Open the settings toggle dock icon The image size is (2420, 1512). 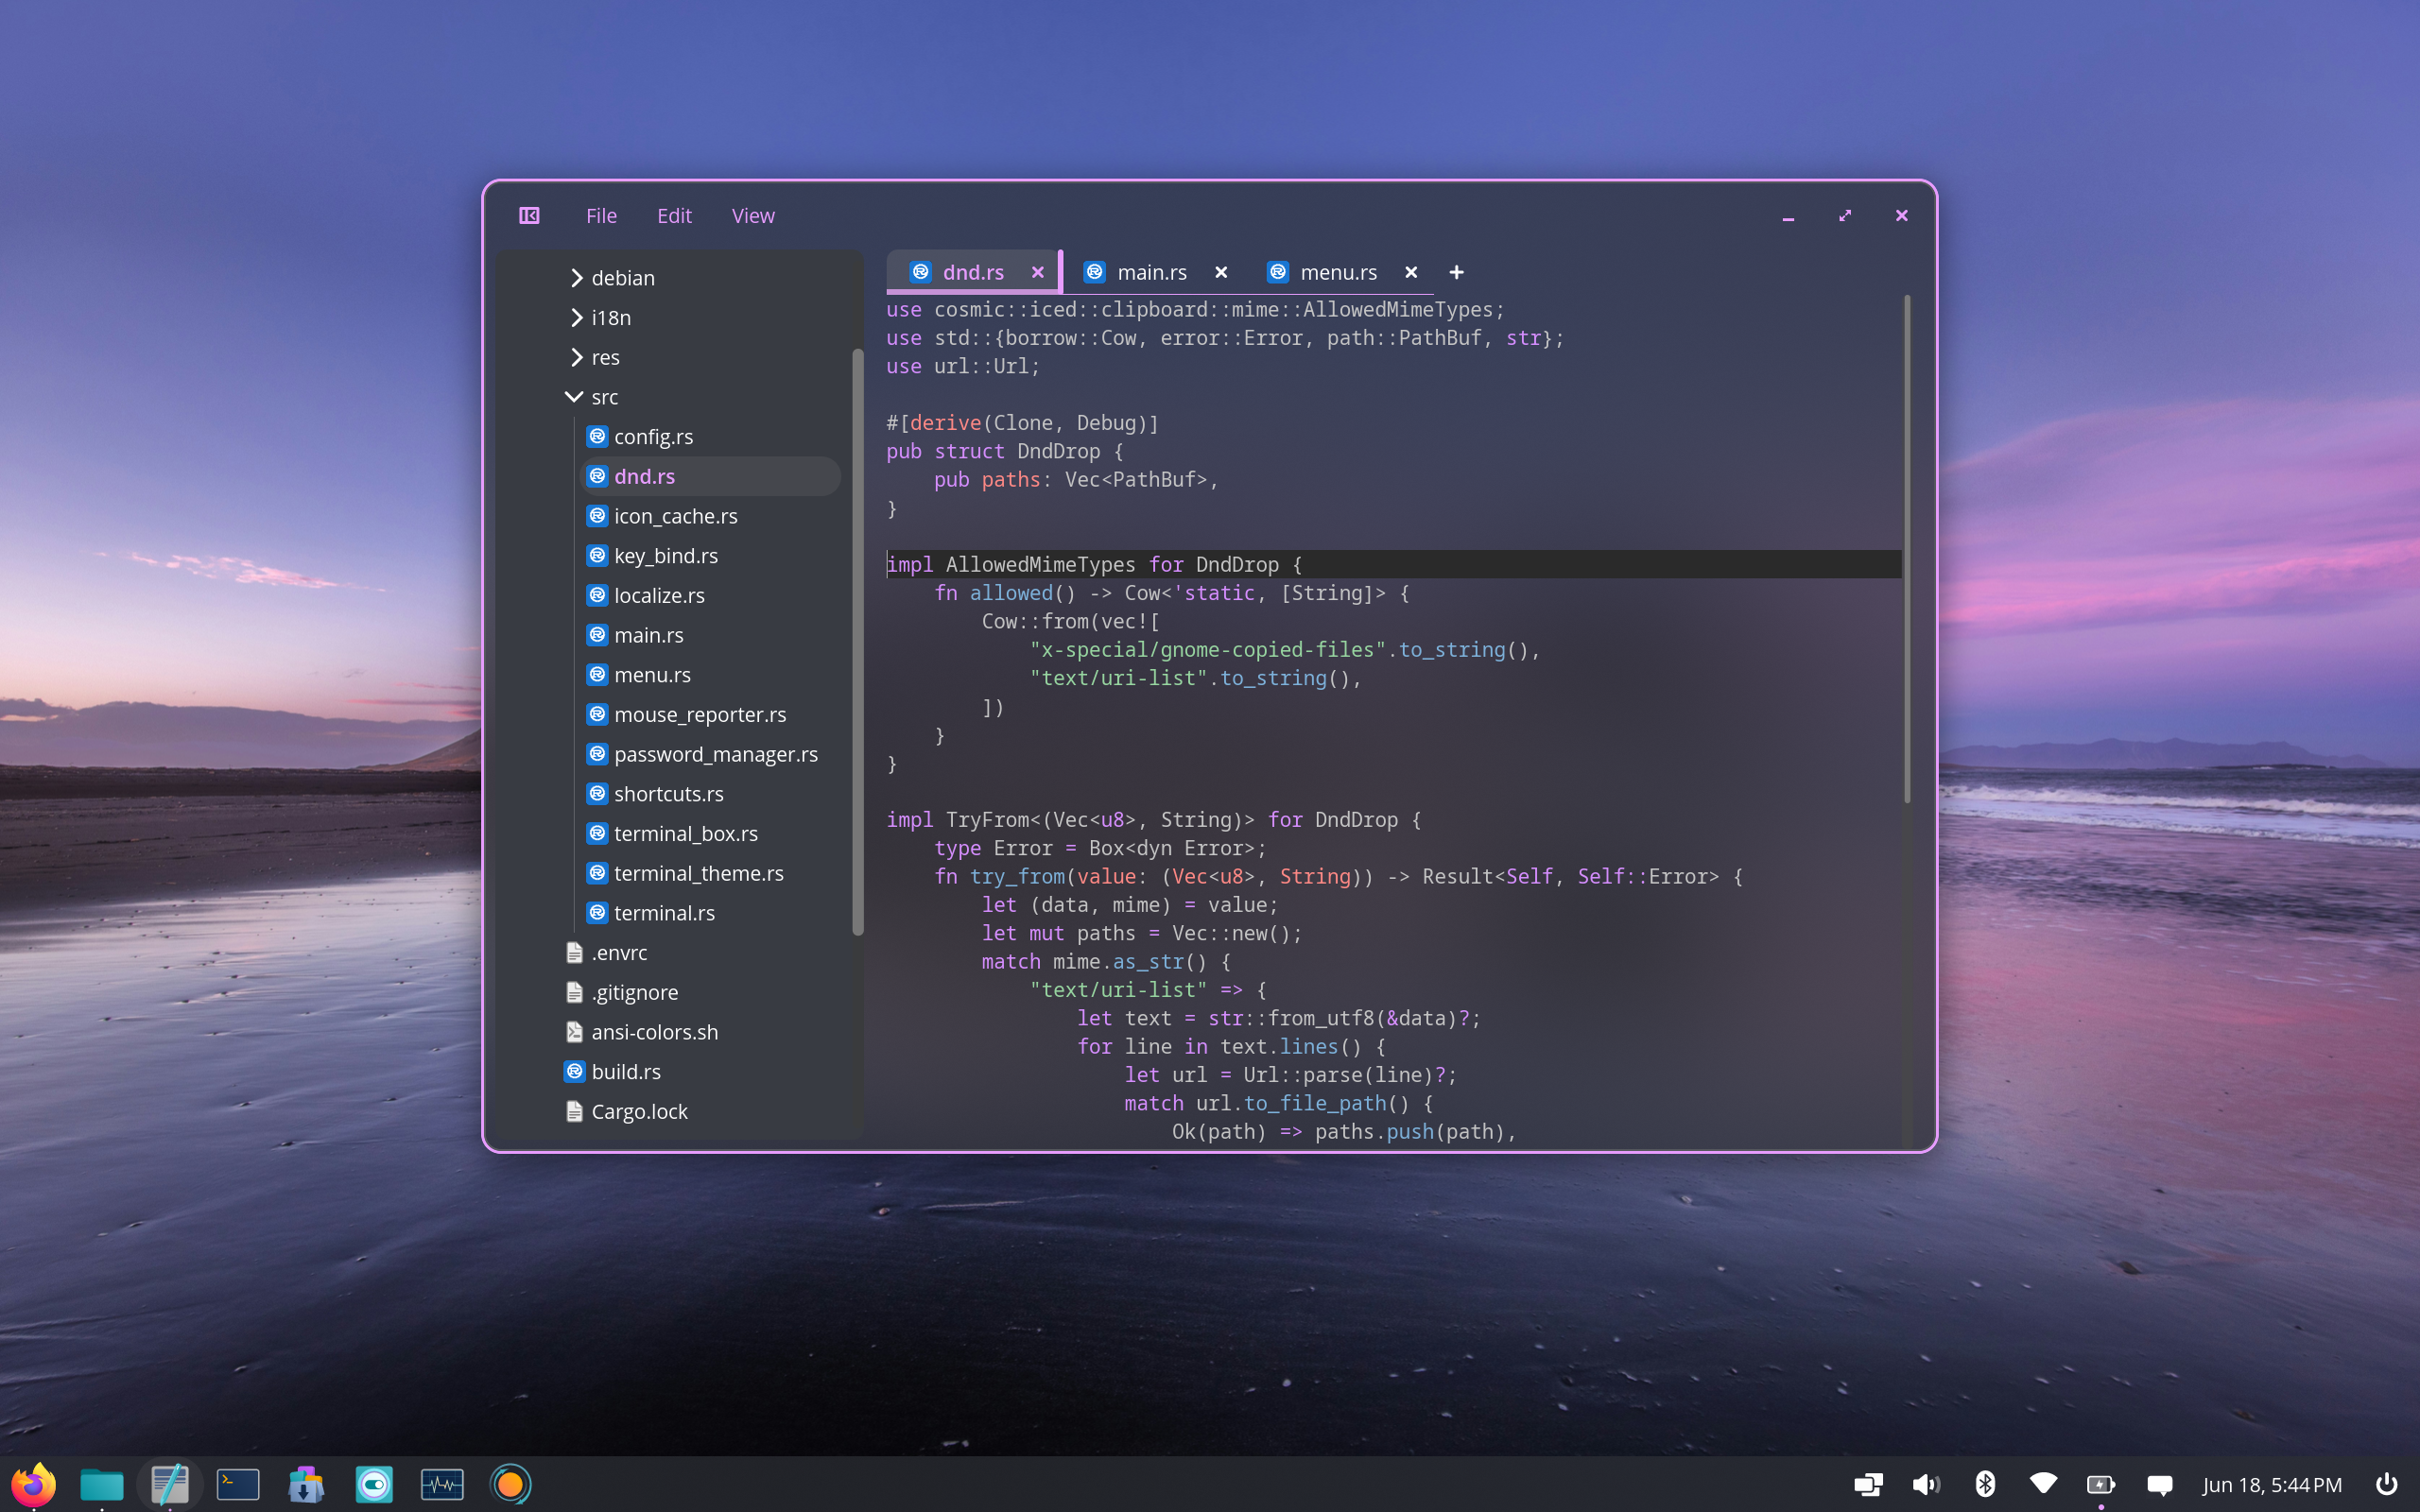(374, 1484)
